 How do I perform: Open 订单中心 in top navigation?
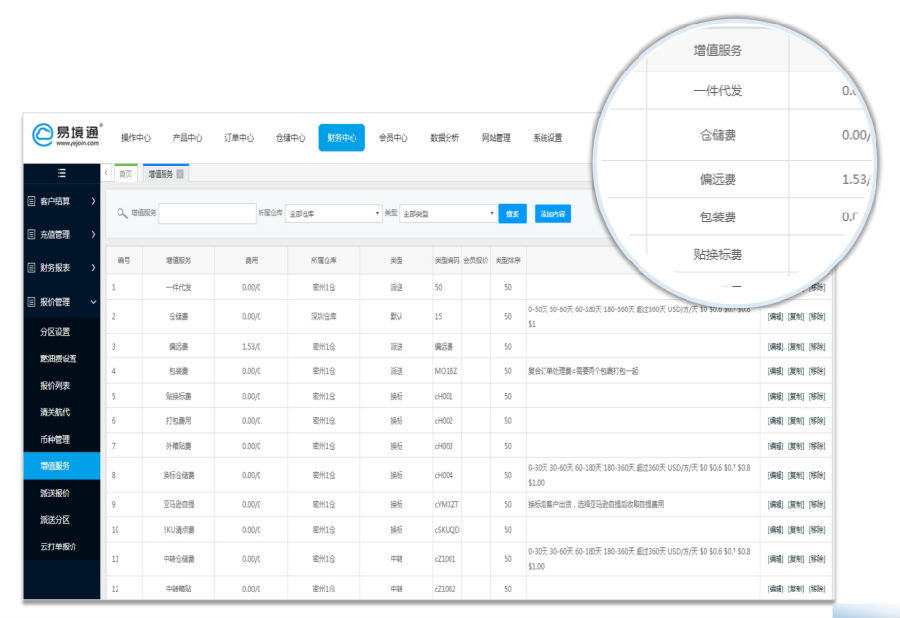tap(239, 138)
